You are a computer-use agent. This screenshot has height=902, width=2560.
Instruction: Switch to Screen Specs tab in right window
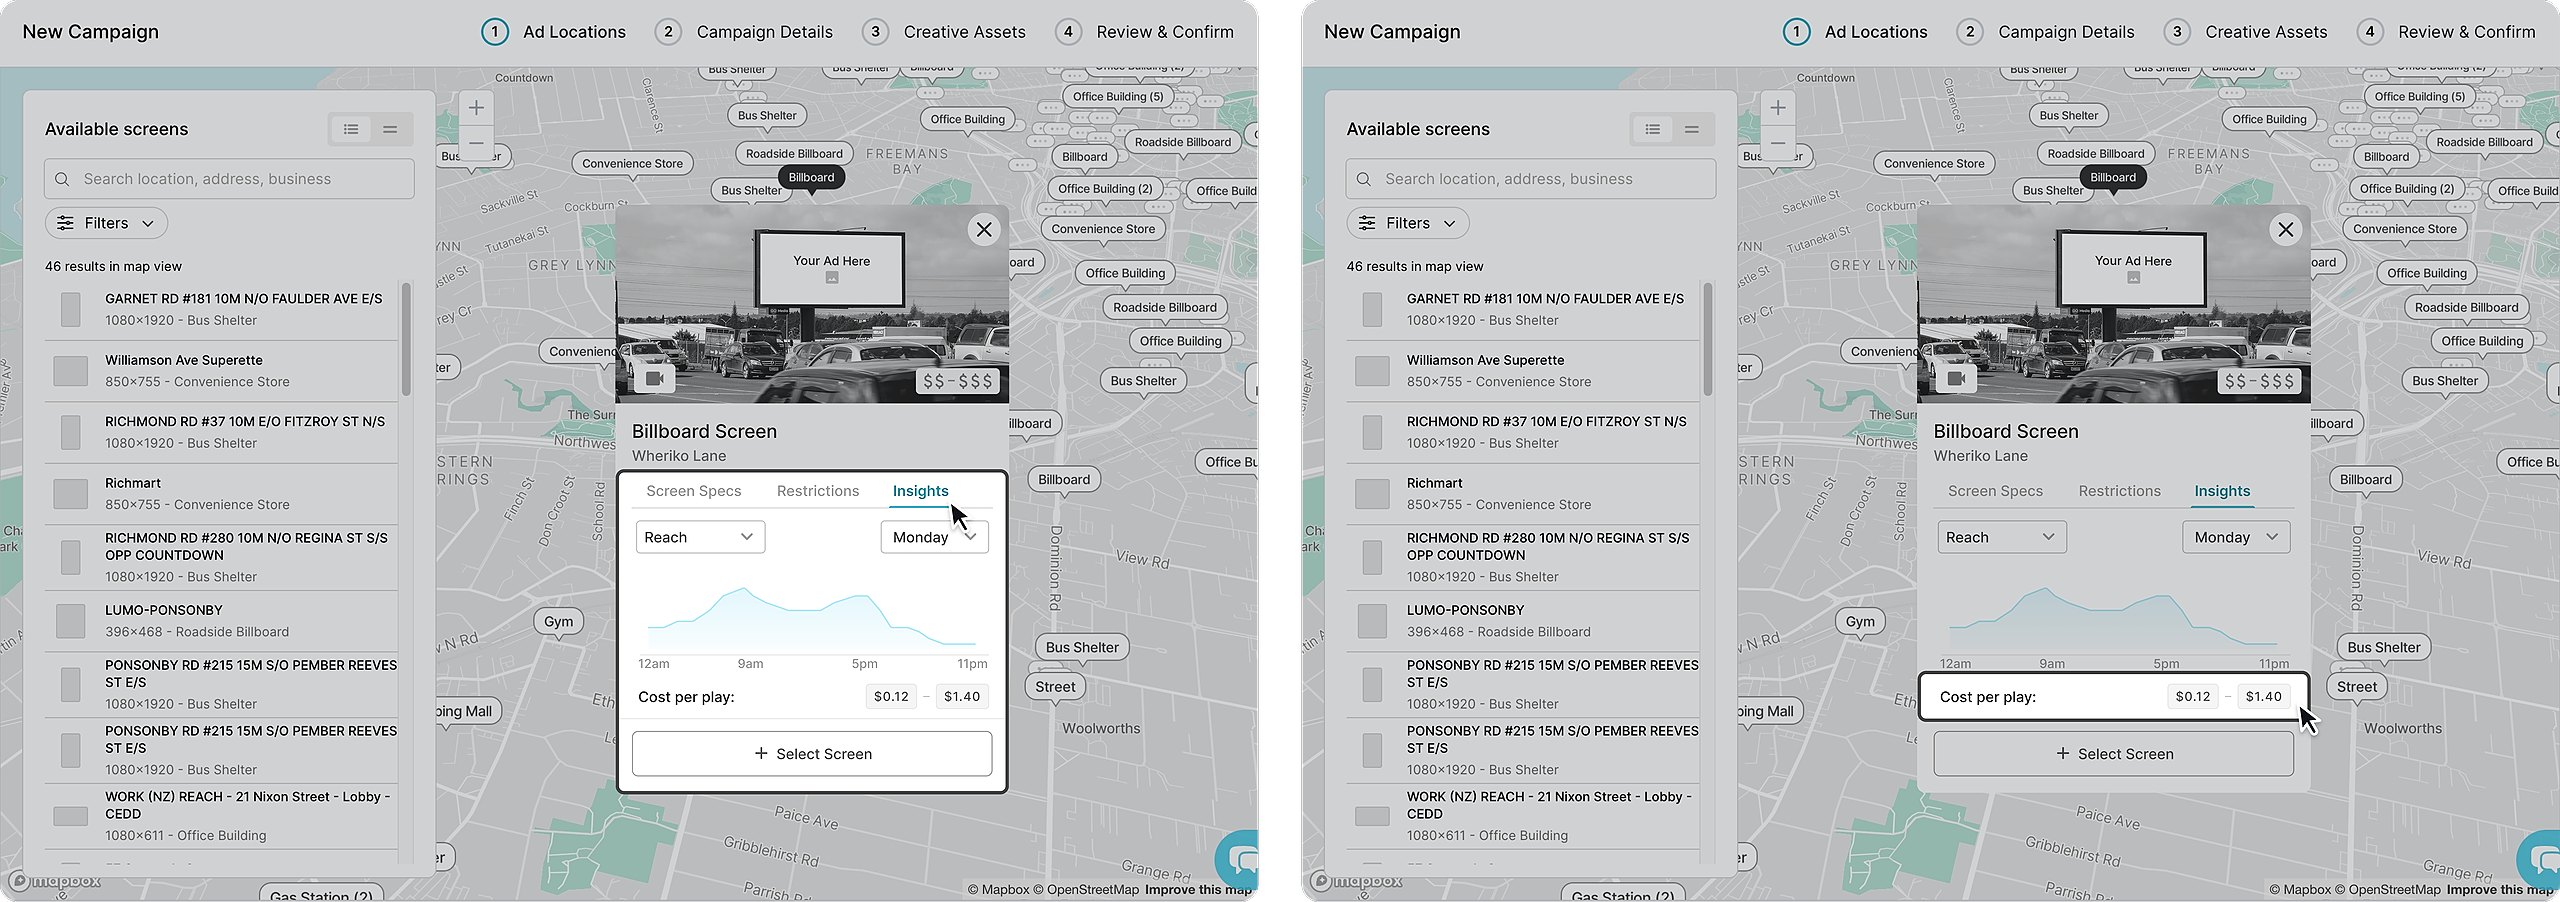[x=1996, y=491]
